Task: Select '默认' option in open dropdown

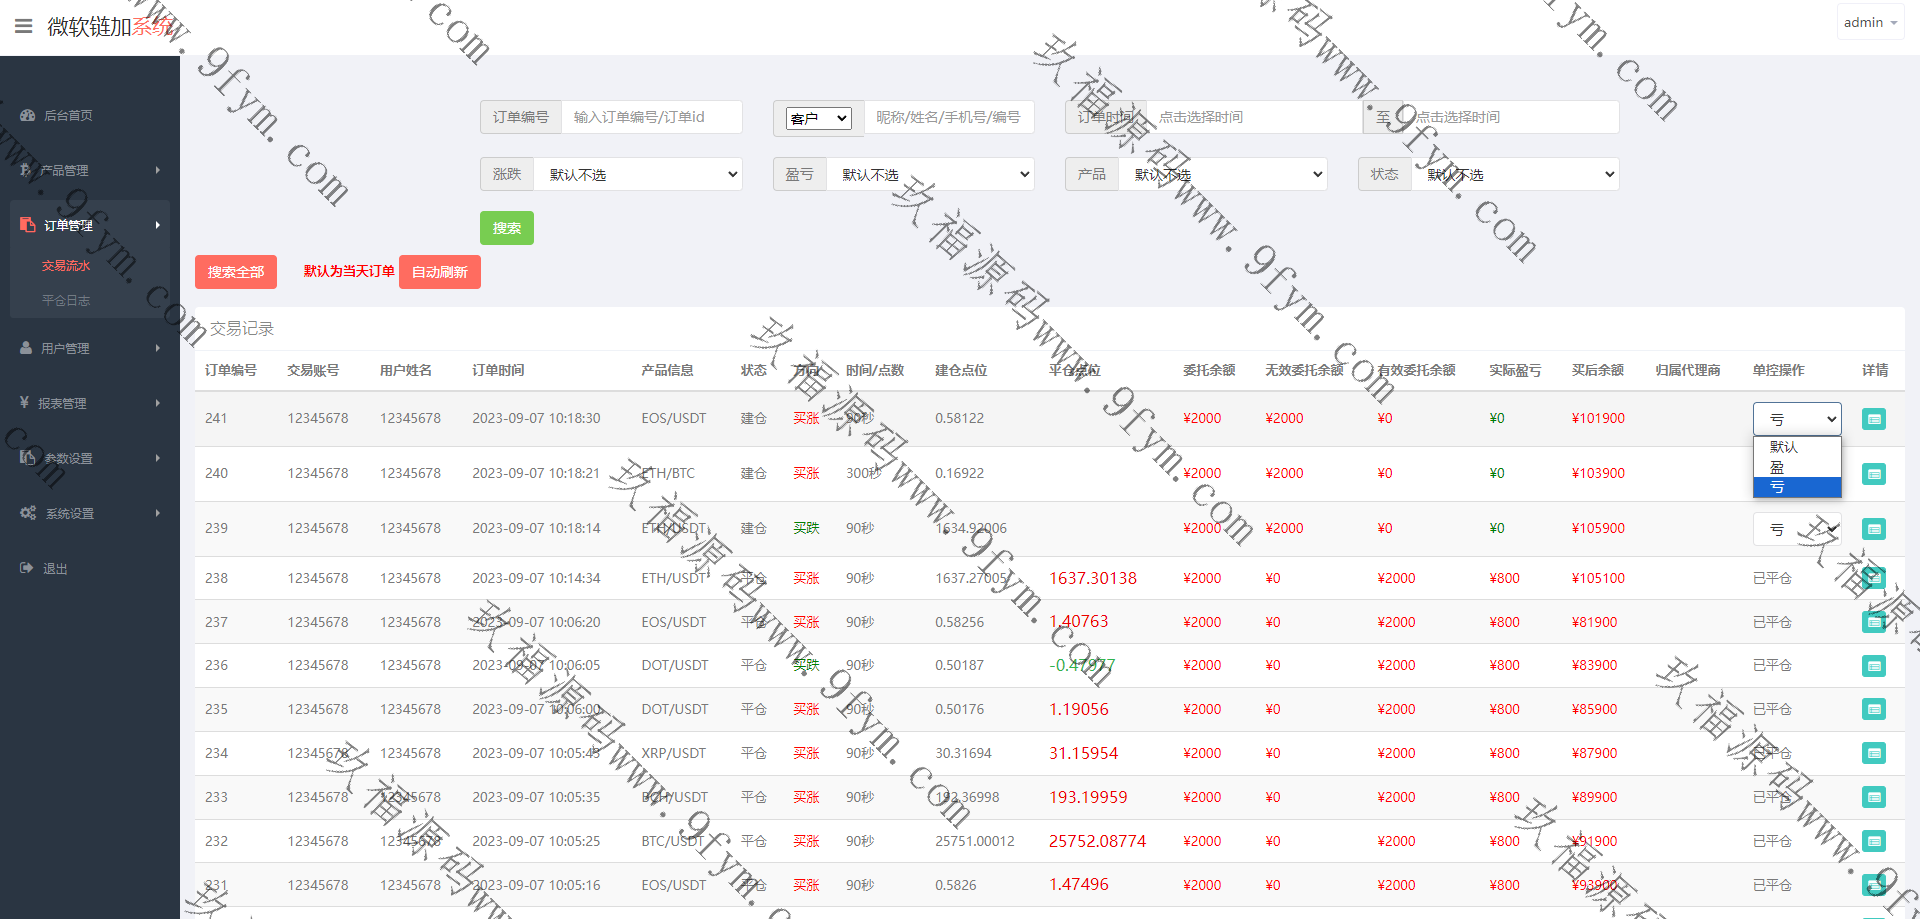Action: (1796, 447)
